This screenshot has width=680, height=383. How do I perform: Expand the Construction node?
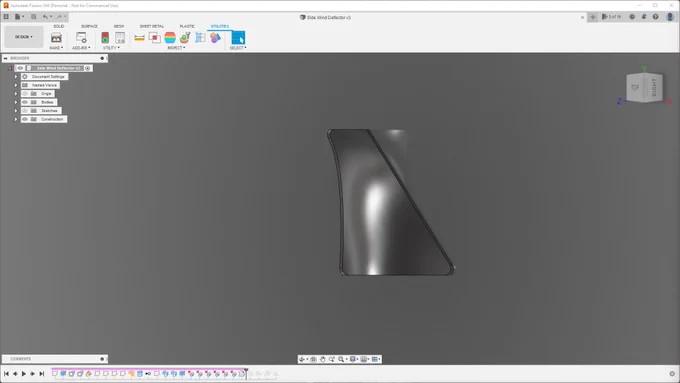(x=16, y=119)
